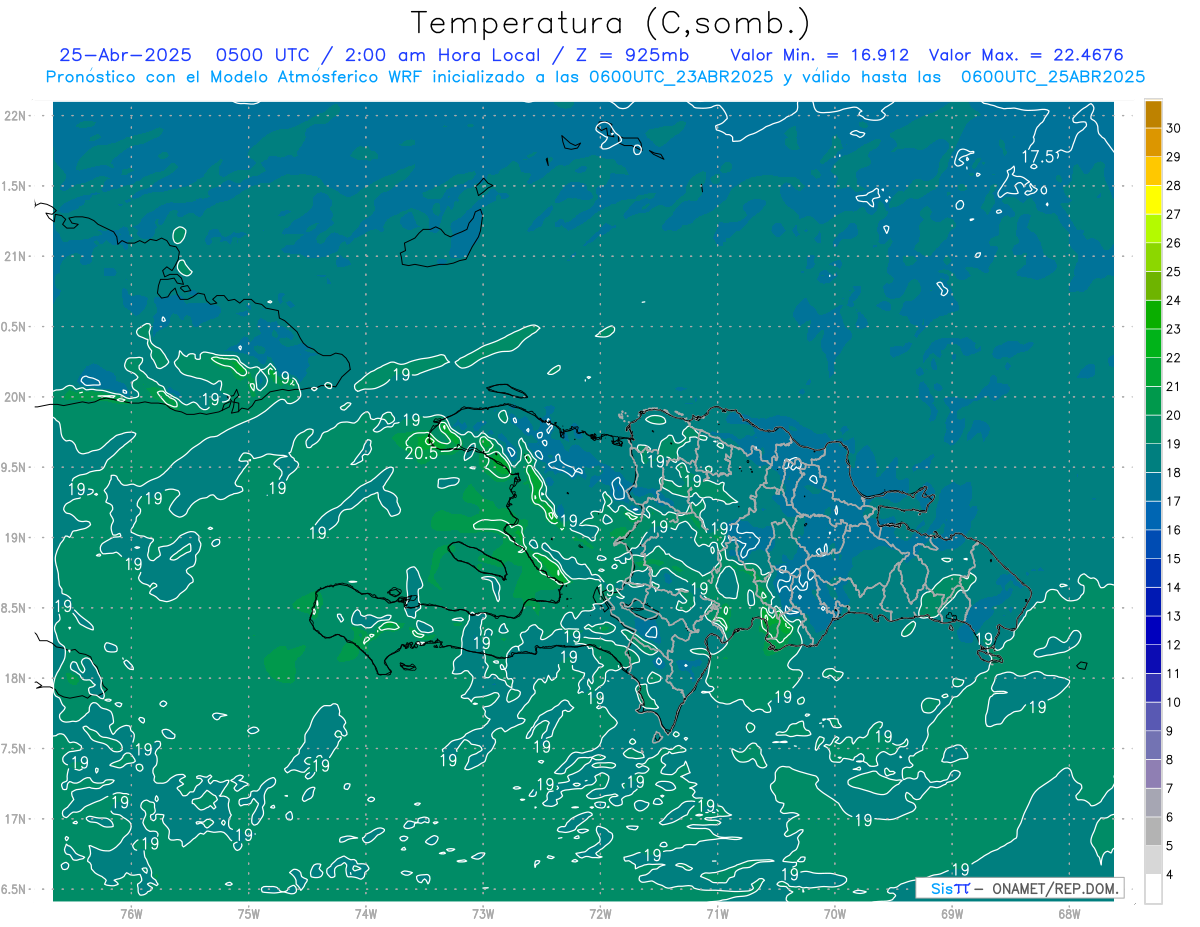Viewport: 1200px width, 927px height.
Task: Click the title 'Temperatura (C,somb.)'
Action: [x=611, y=23]
